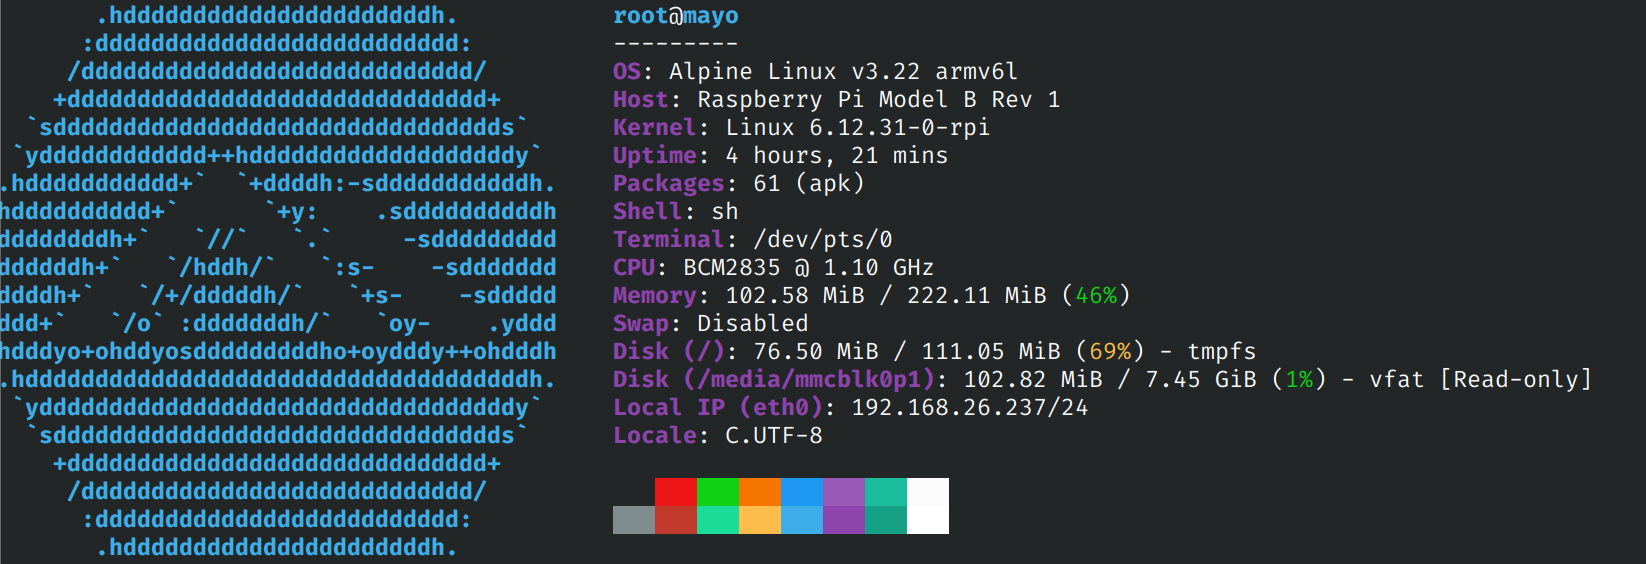Click 'Local IP (eth0)' label

(x=718, y=408)
